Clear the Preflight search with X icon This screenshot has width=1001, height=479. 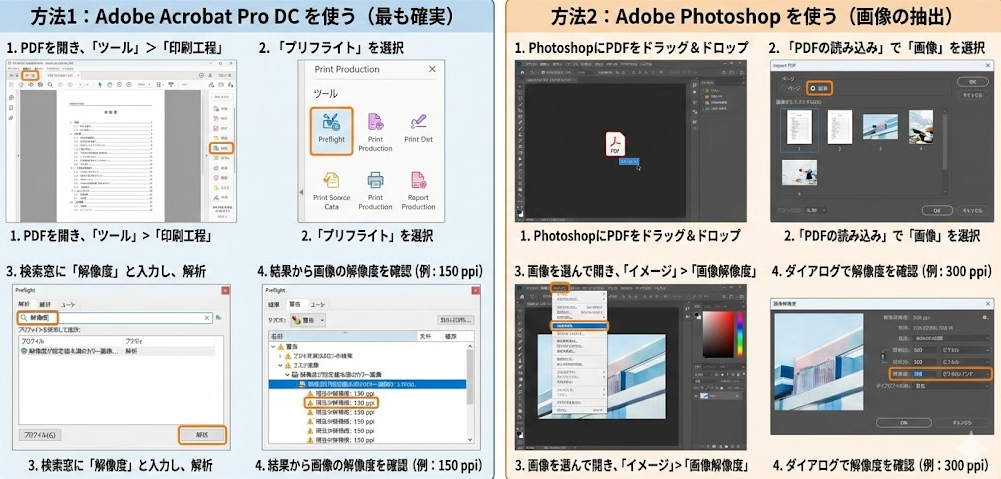pos(207,317)
